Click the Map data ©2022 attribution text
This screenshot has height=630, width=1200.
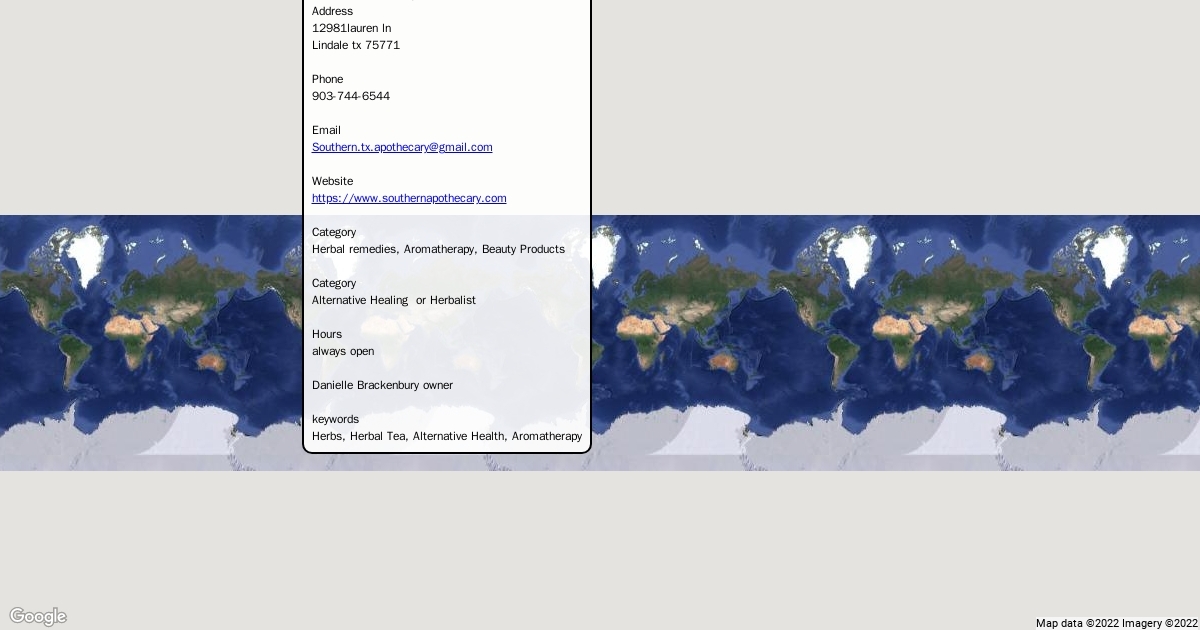(x=1077, y=623)
